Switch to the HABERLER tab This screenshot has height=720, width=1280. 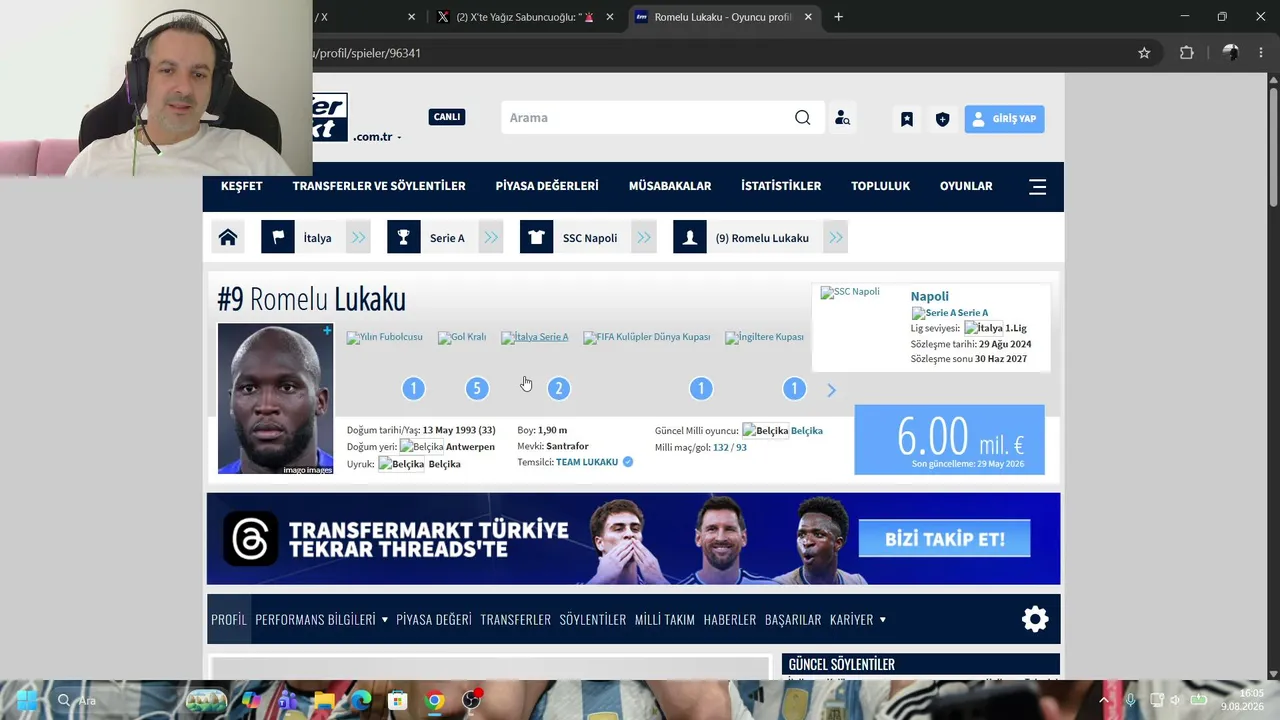click(730, 619)
